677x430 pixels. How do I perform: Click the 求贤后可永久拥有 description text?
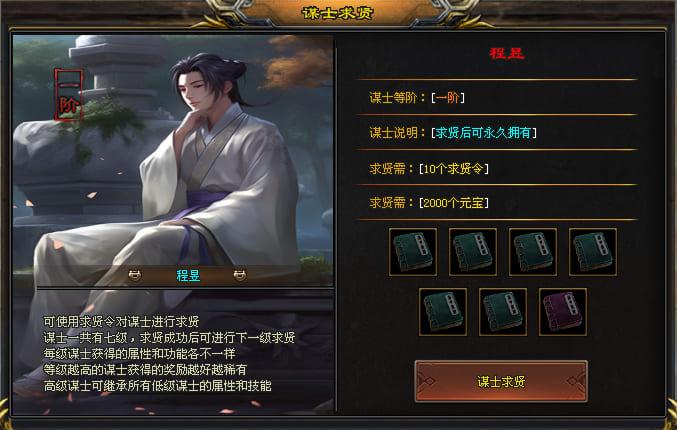point(483,133)
